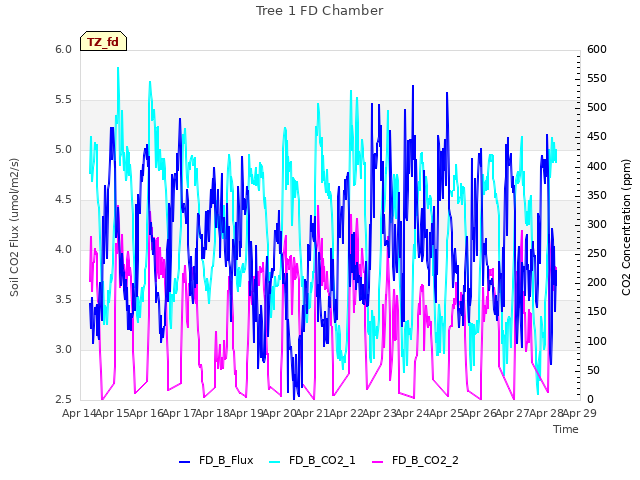Toggle the FD_B_CO2_1 legend entry
The image size is (640, 480).
coord(312,460)
